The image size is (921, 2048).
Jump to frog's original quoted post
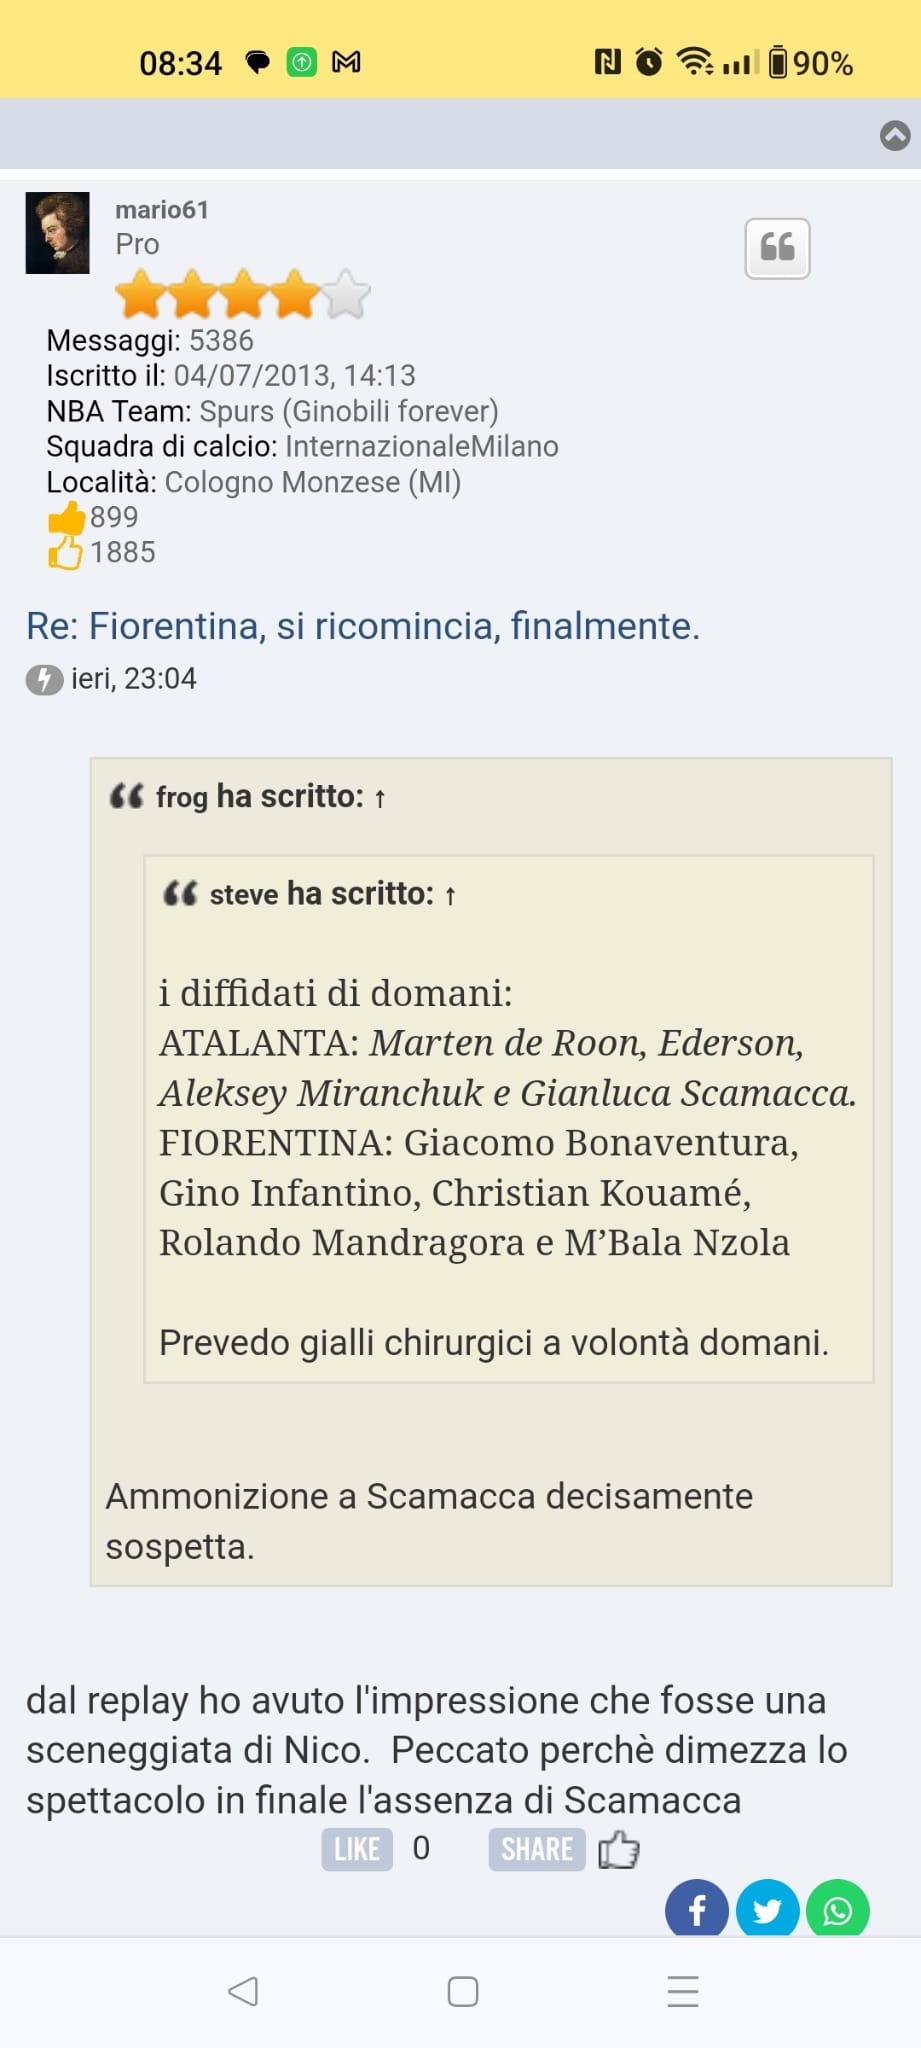click(380, 798)
